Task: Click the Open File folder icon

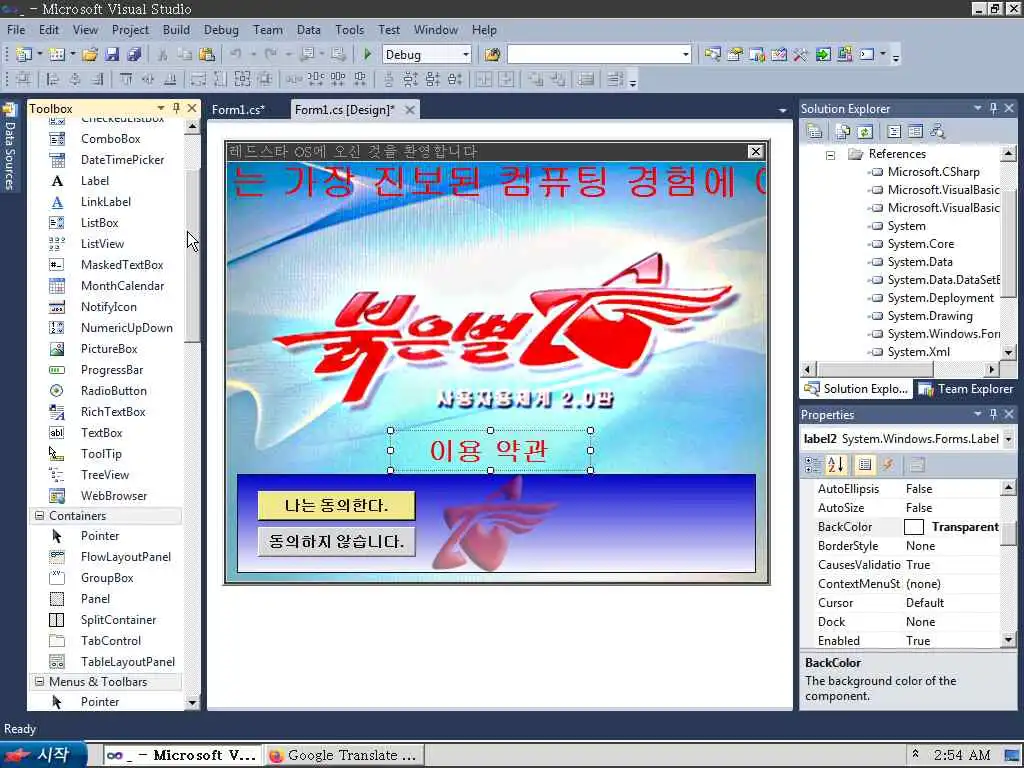Action: (x=90, y=55)
